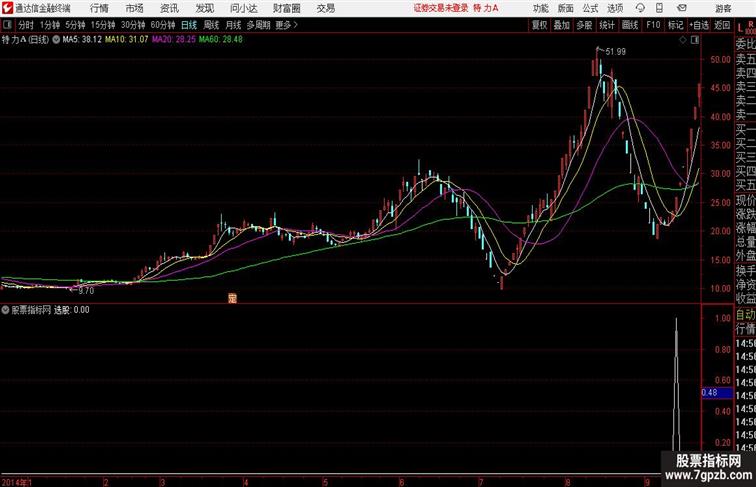Switch to the 周线 weekly tab
This screenshot has height=487, width=756.
[x=211, y=25]
